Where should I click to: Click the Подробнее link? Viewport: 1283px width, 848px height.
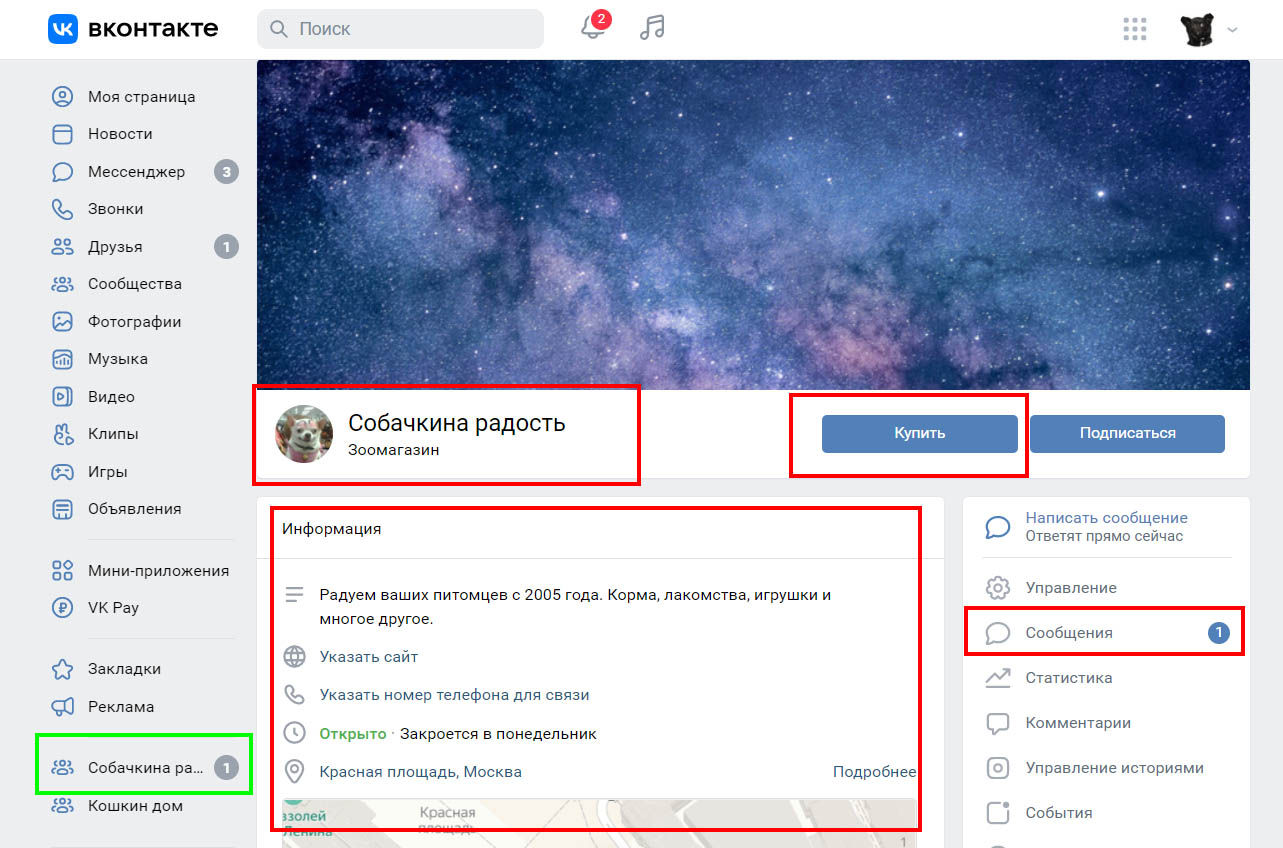874,772
